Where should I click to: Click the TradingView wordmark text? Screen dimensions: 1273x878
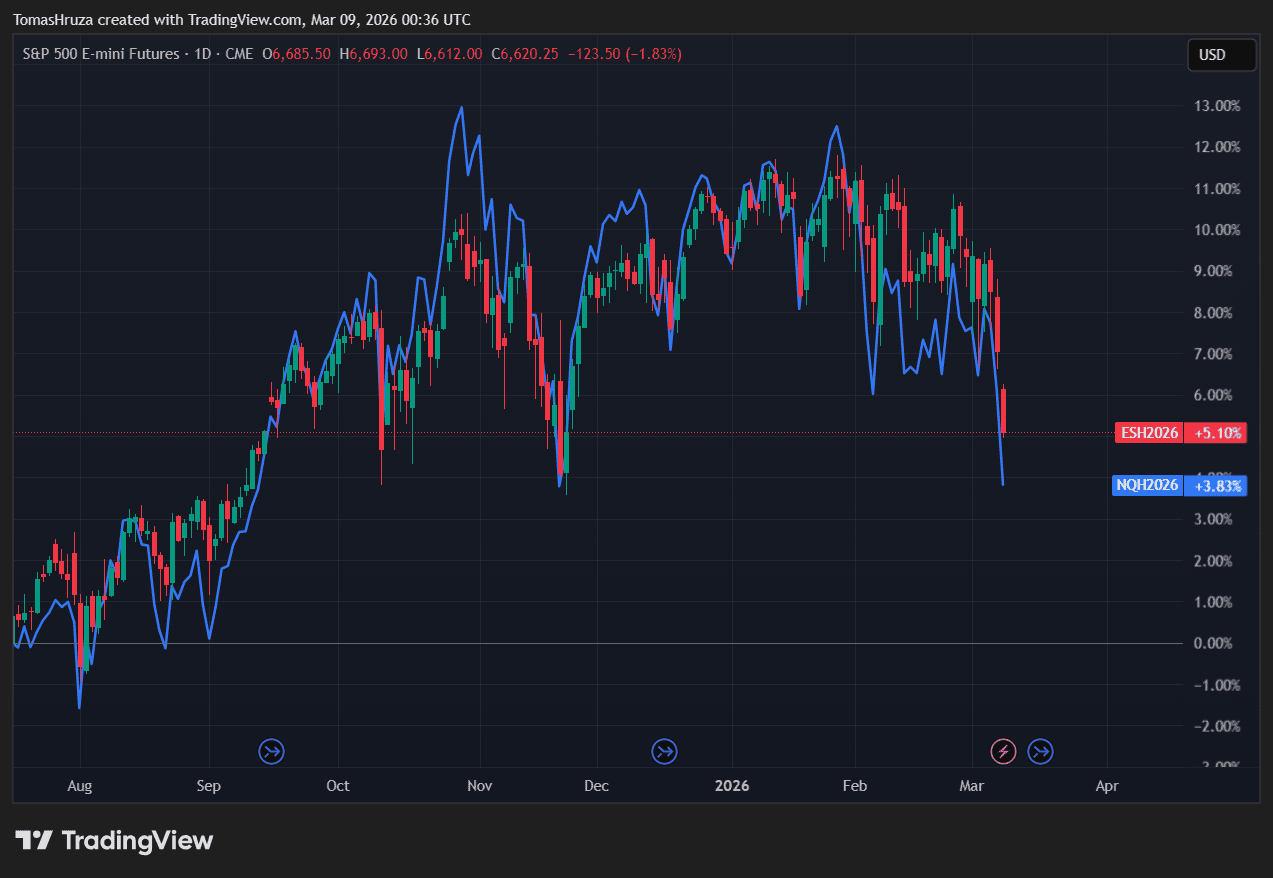pyautogui.click(x=138, y=841)
